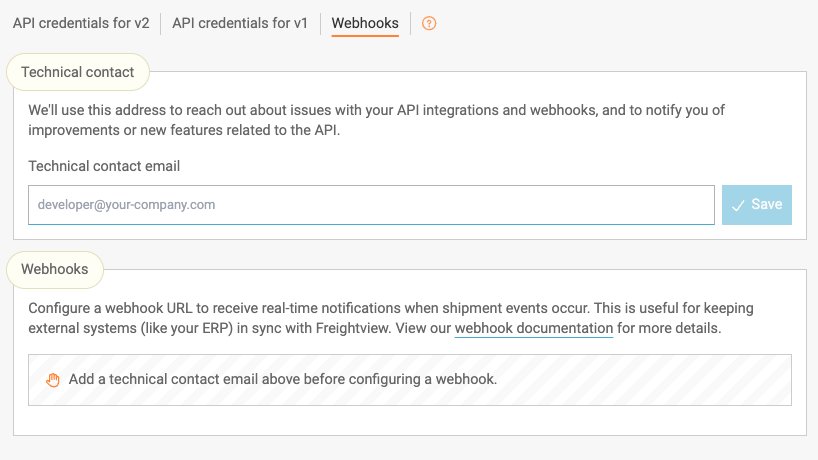Click the add technical contact notice banner

point(410,380)
